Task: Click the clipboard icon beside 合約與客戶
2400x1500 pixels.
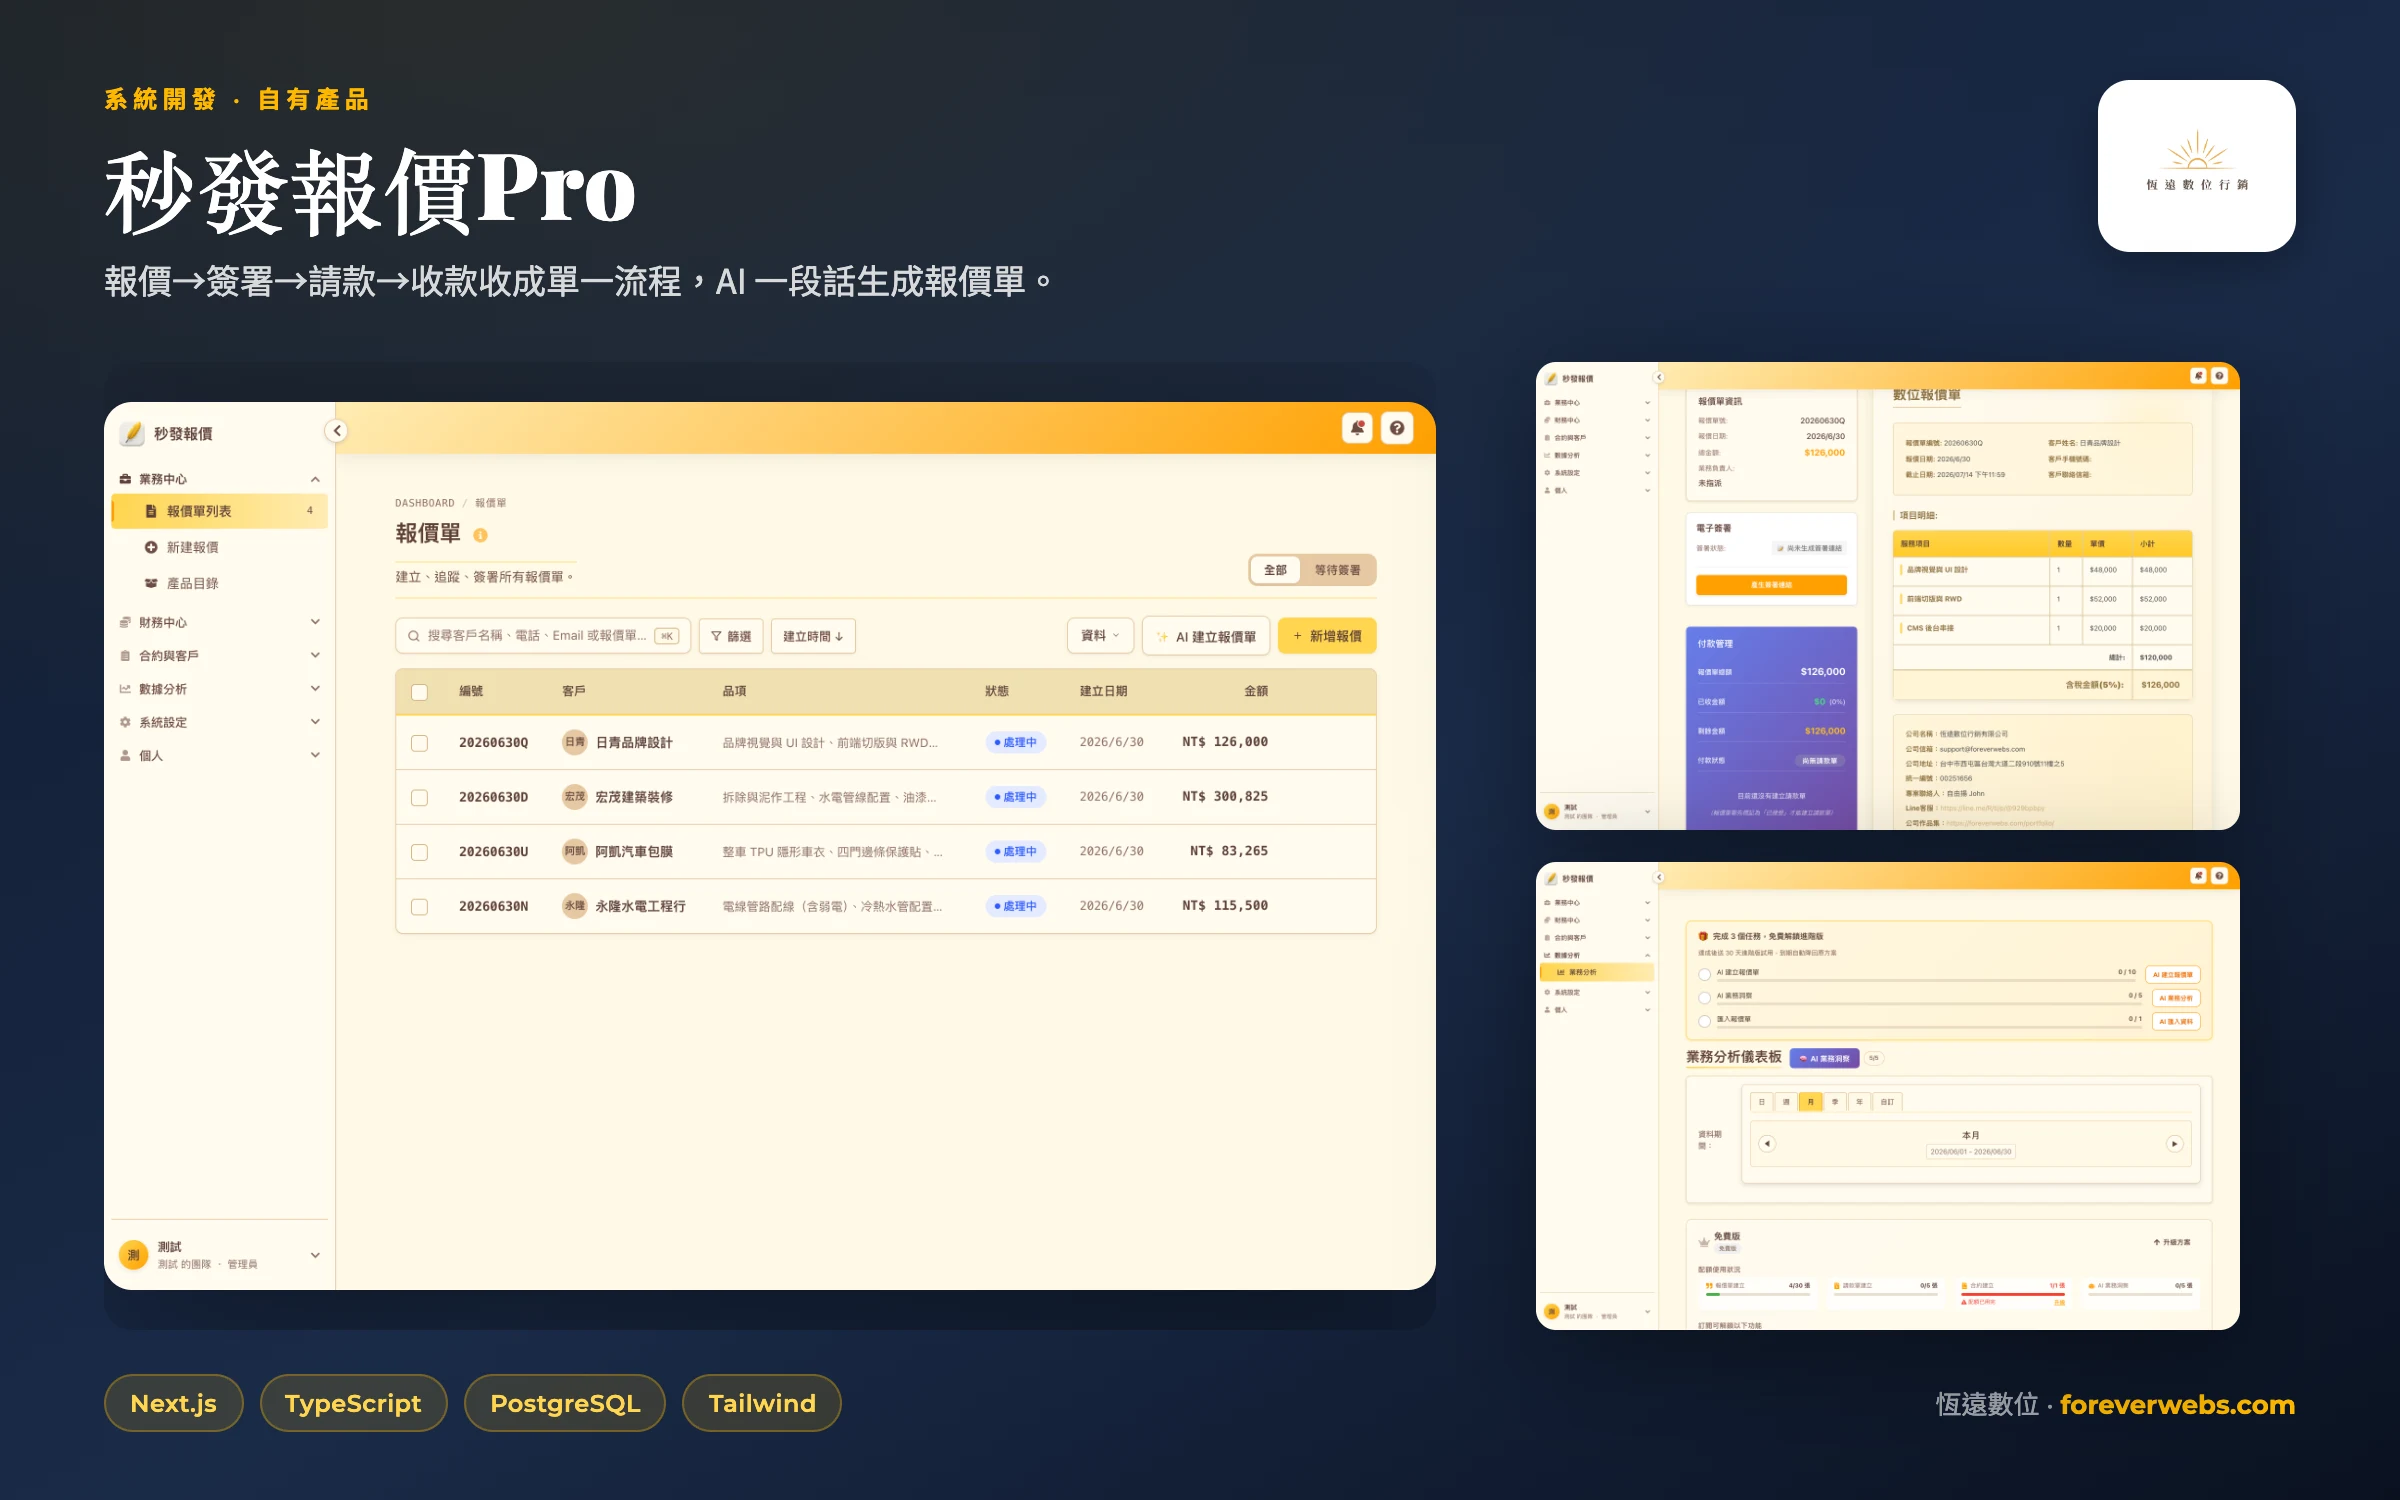Action: coord(125,656)
